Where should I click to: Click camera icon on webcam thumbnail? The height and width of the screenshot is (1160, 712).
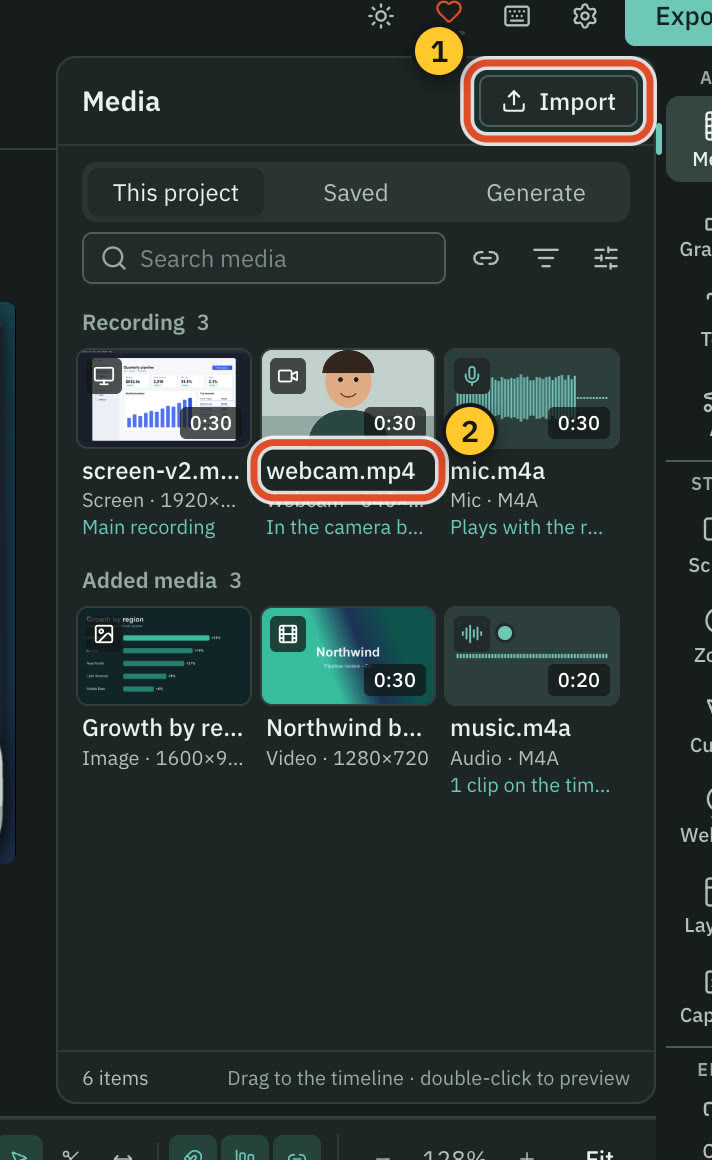(288, 376)
